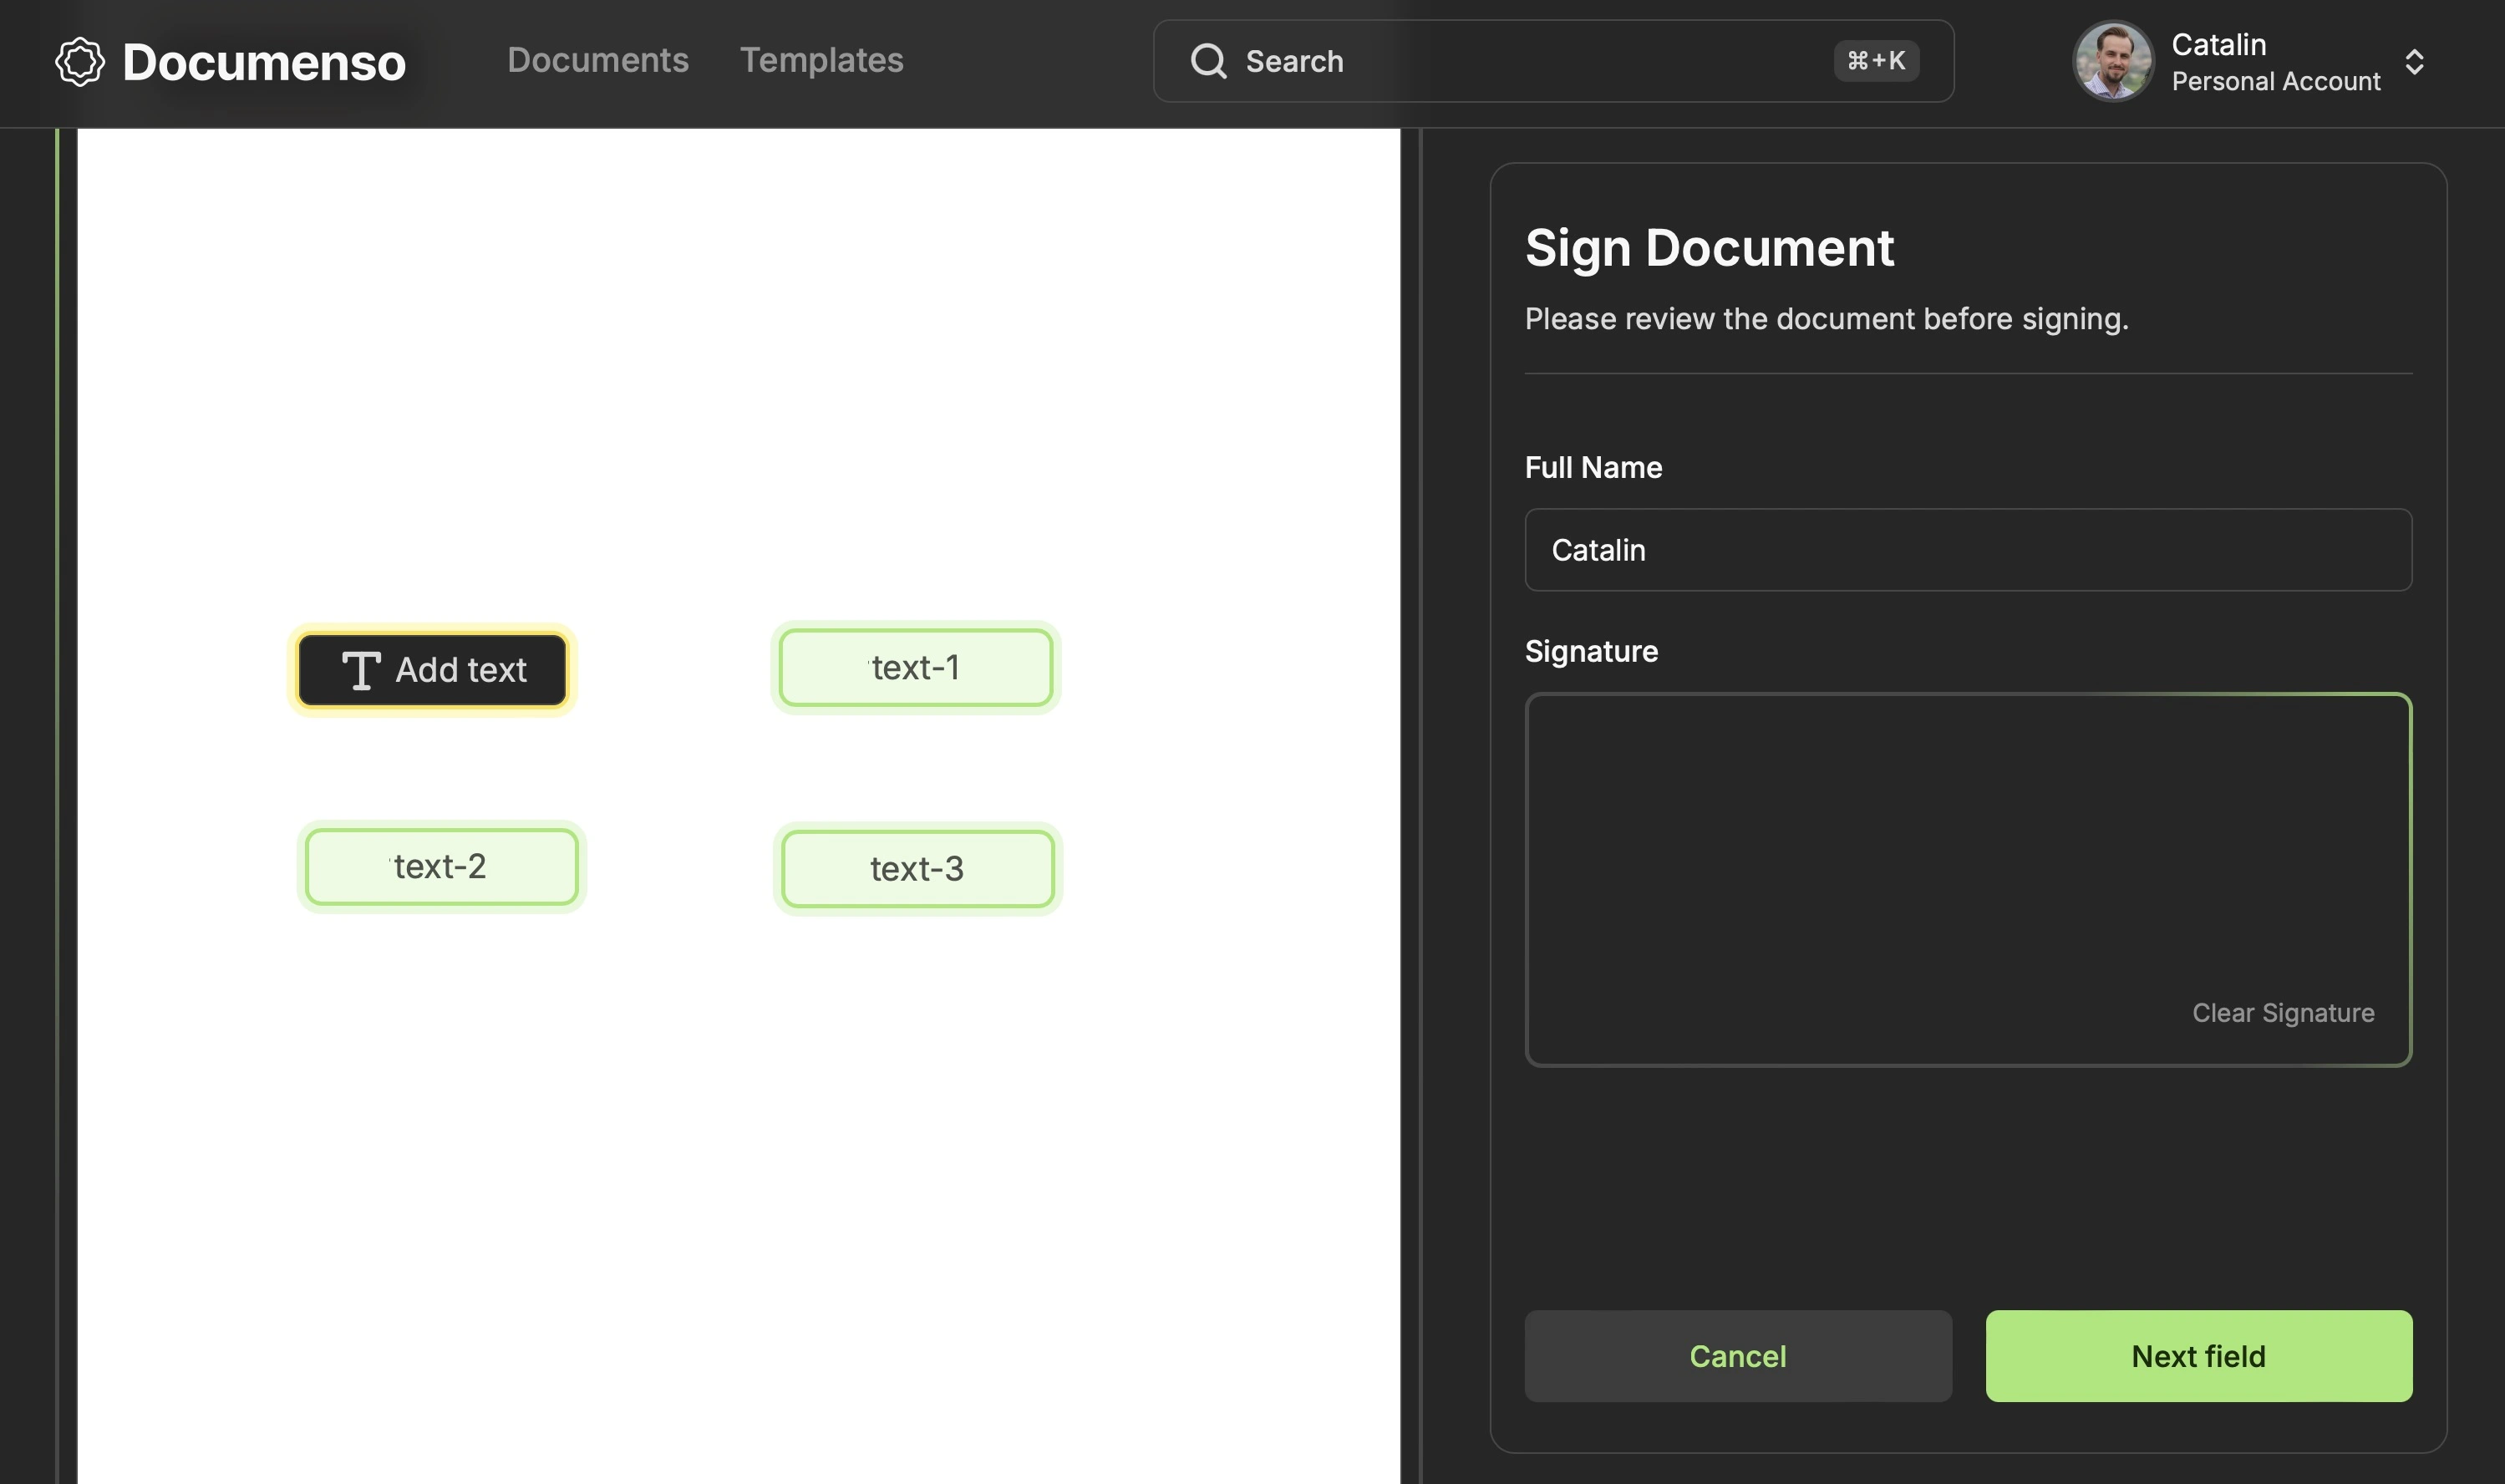Click the Command+K shortcut badge

coord(1875,61)
